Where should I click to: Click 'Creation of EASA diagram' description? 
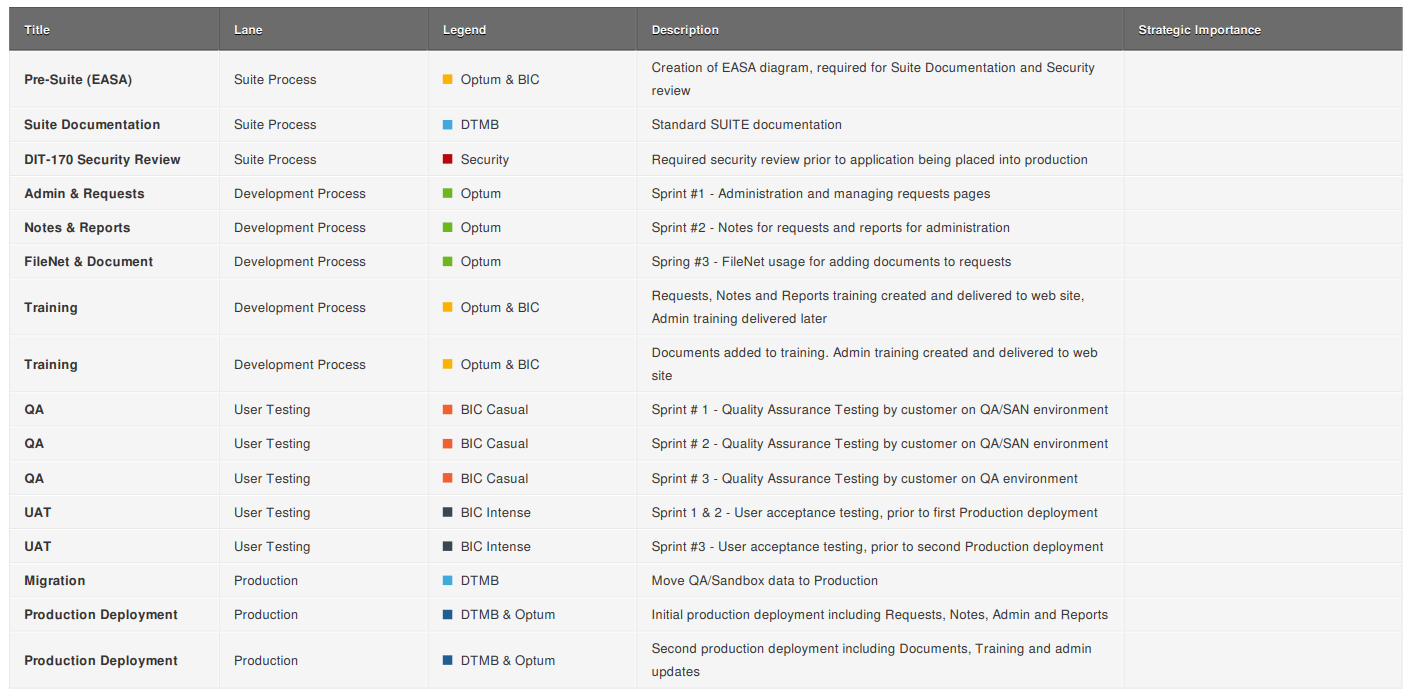pos(873,79)
